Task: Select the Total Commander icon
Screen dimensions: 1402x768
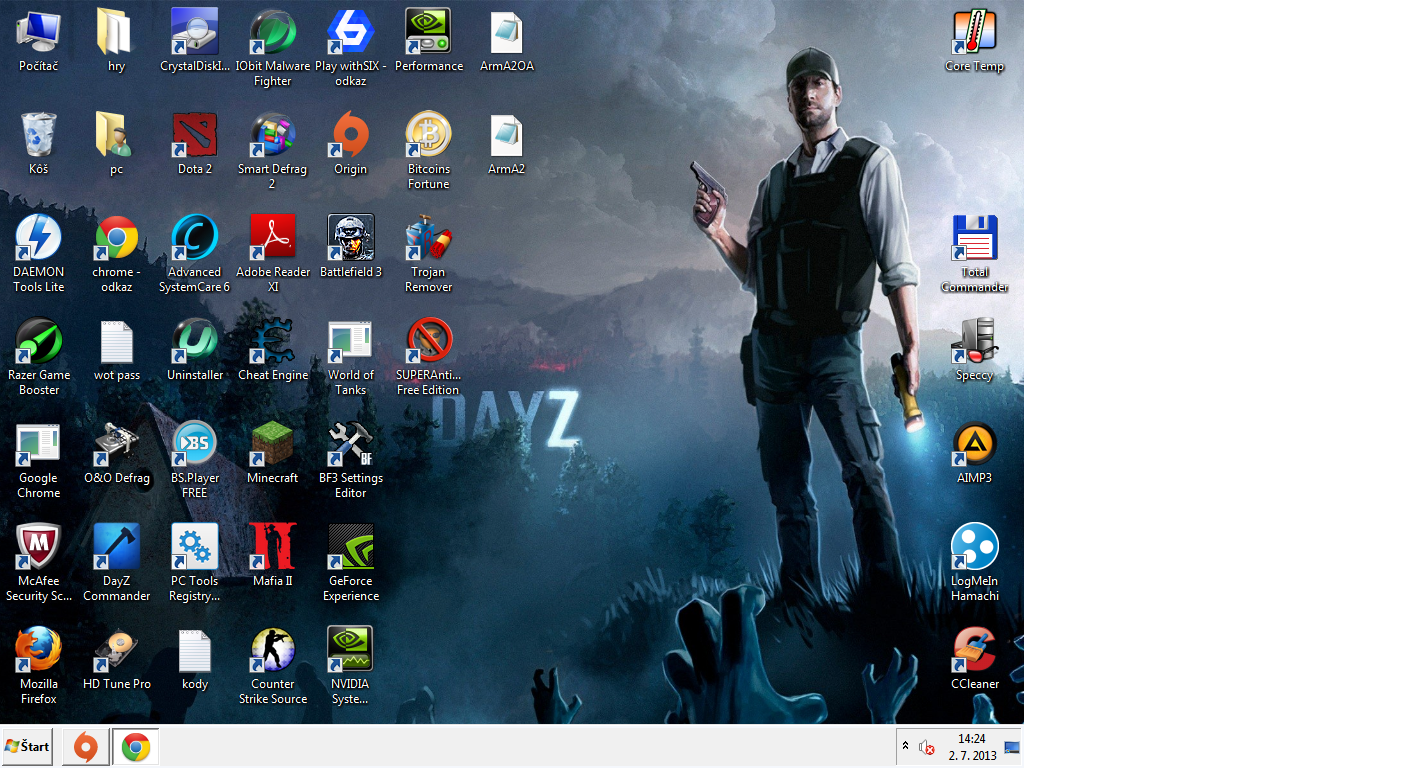Action: pos(974,254)
